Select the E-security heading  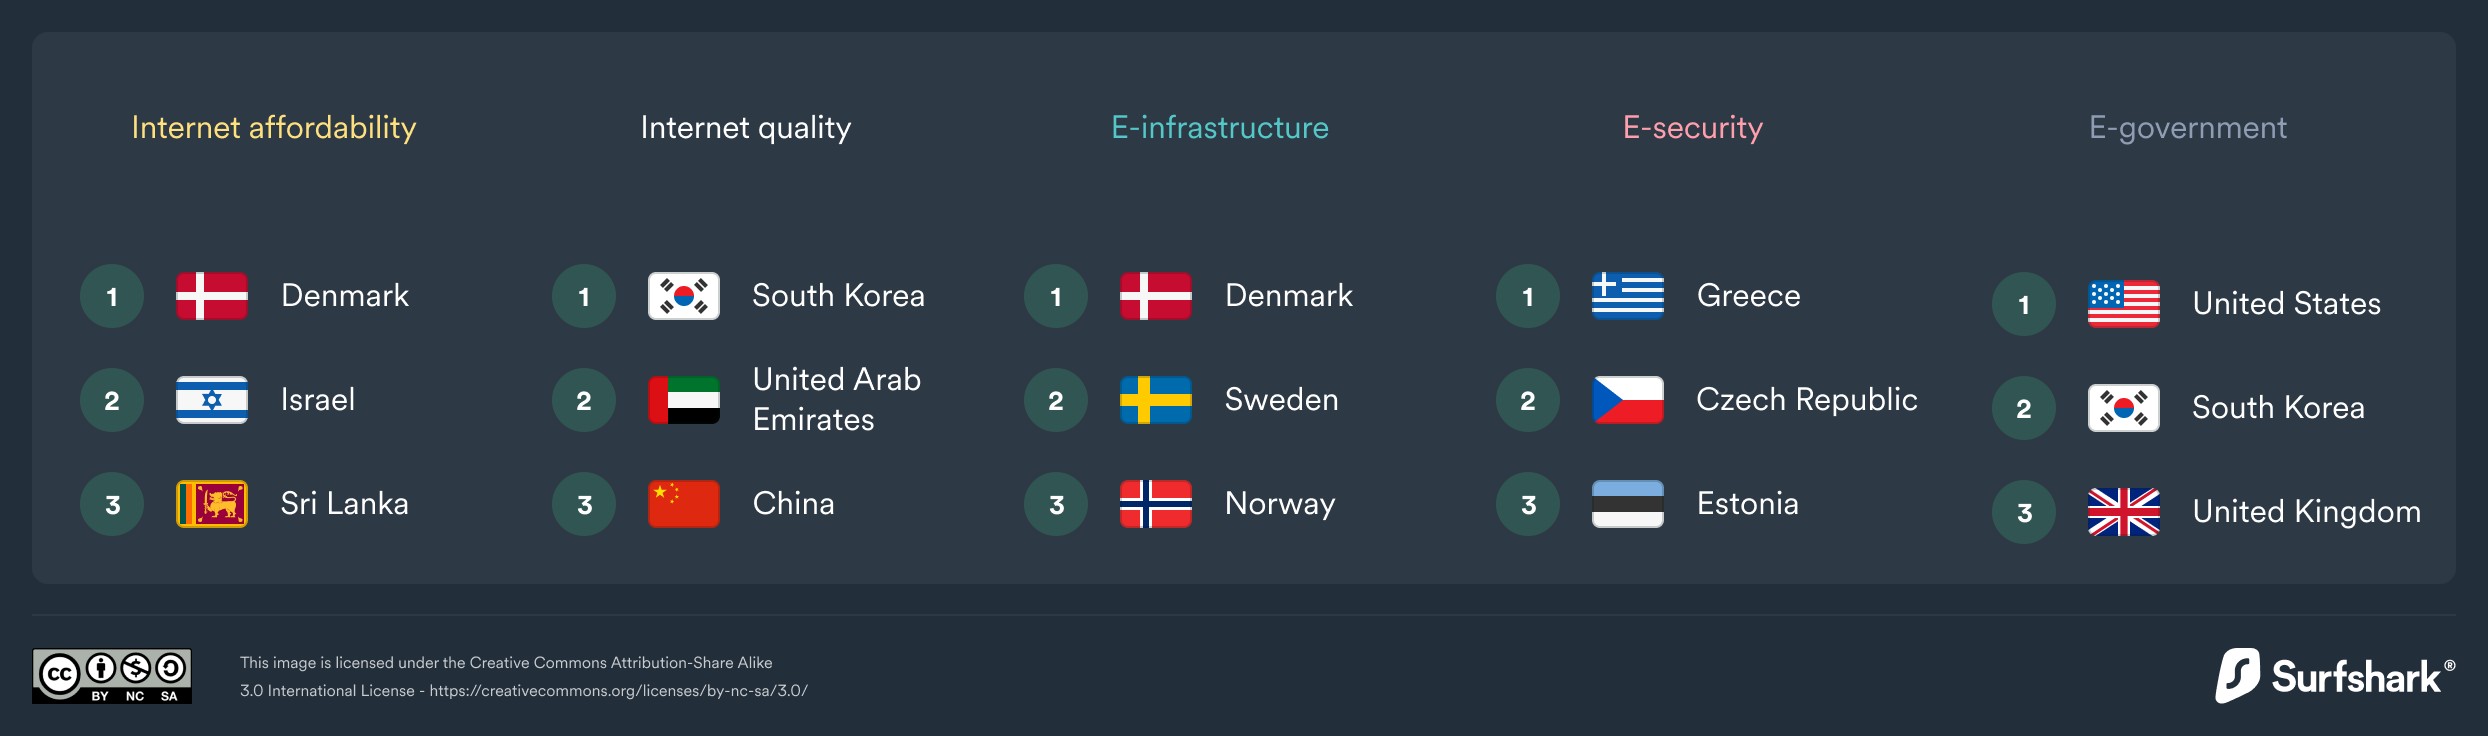(x=1693, y=128)
